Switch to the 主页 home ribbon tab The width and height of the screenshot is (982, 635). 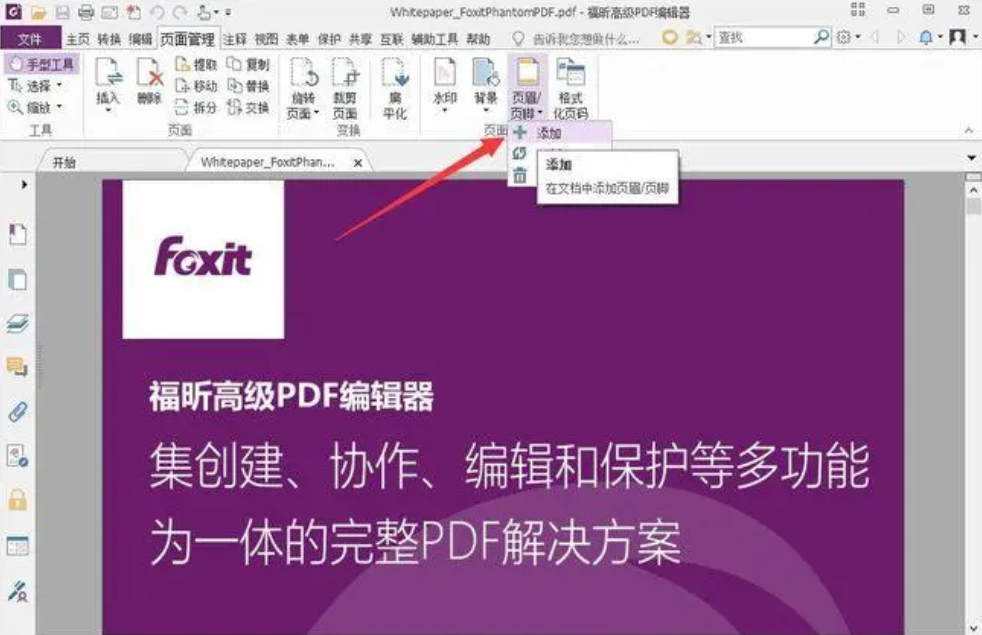78,39
